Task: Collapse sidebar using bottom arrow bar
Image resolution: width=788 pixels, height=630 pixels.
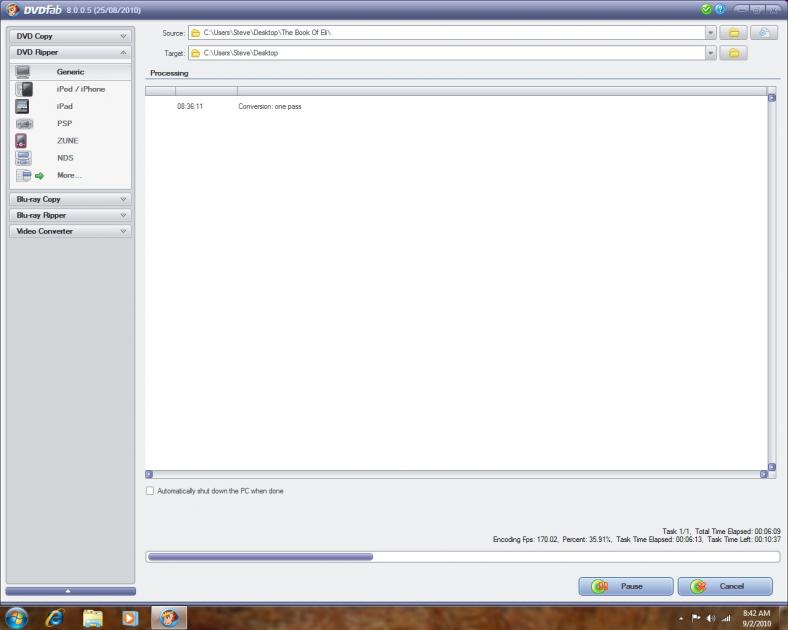Action: 70,591
